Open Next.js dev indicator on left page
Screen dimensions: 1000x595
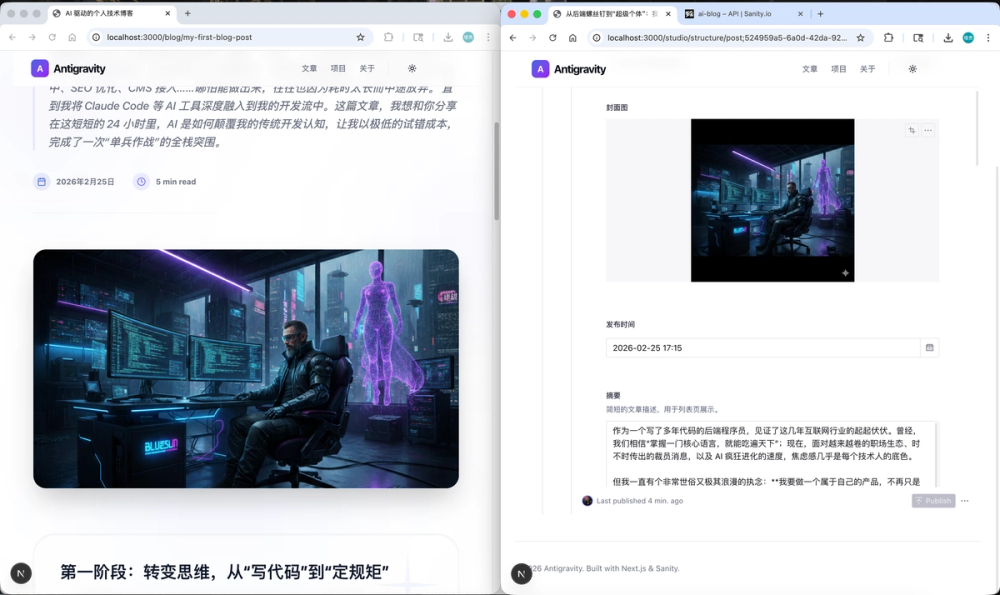click(x=21, y=573)
